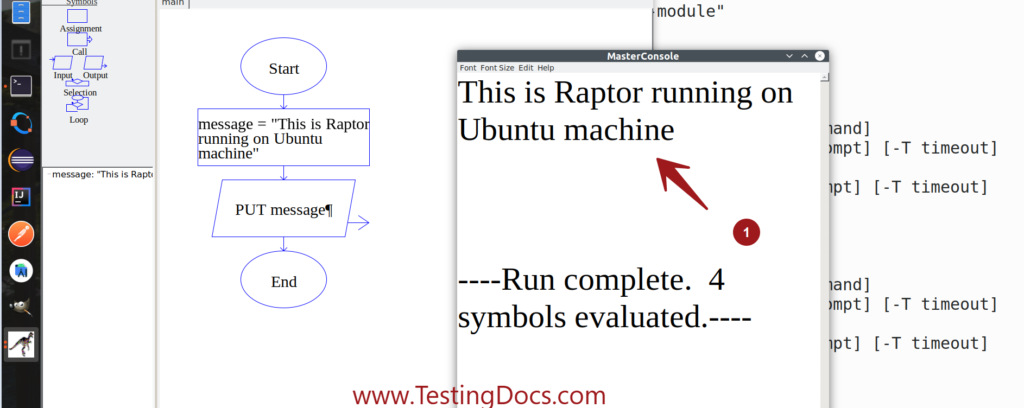The height and width of the screenshot is (408, 1024).
Task: Open the Font Size menu in MasterConsole
Action: tap(498, 68)
